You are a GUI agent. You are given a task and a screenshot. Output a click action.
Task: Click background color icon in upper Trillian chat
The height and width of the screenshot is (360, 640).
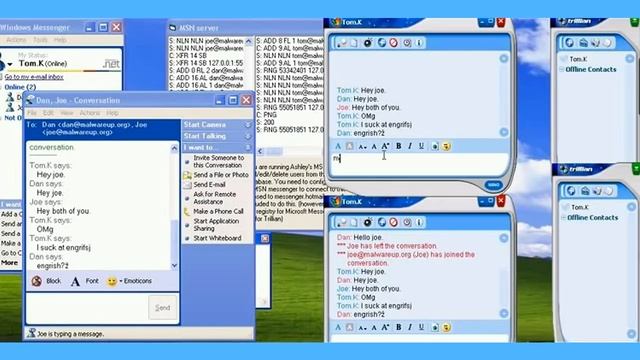point(350,146)
